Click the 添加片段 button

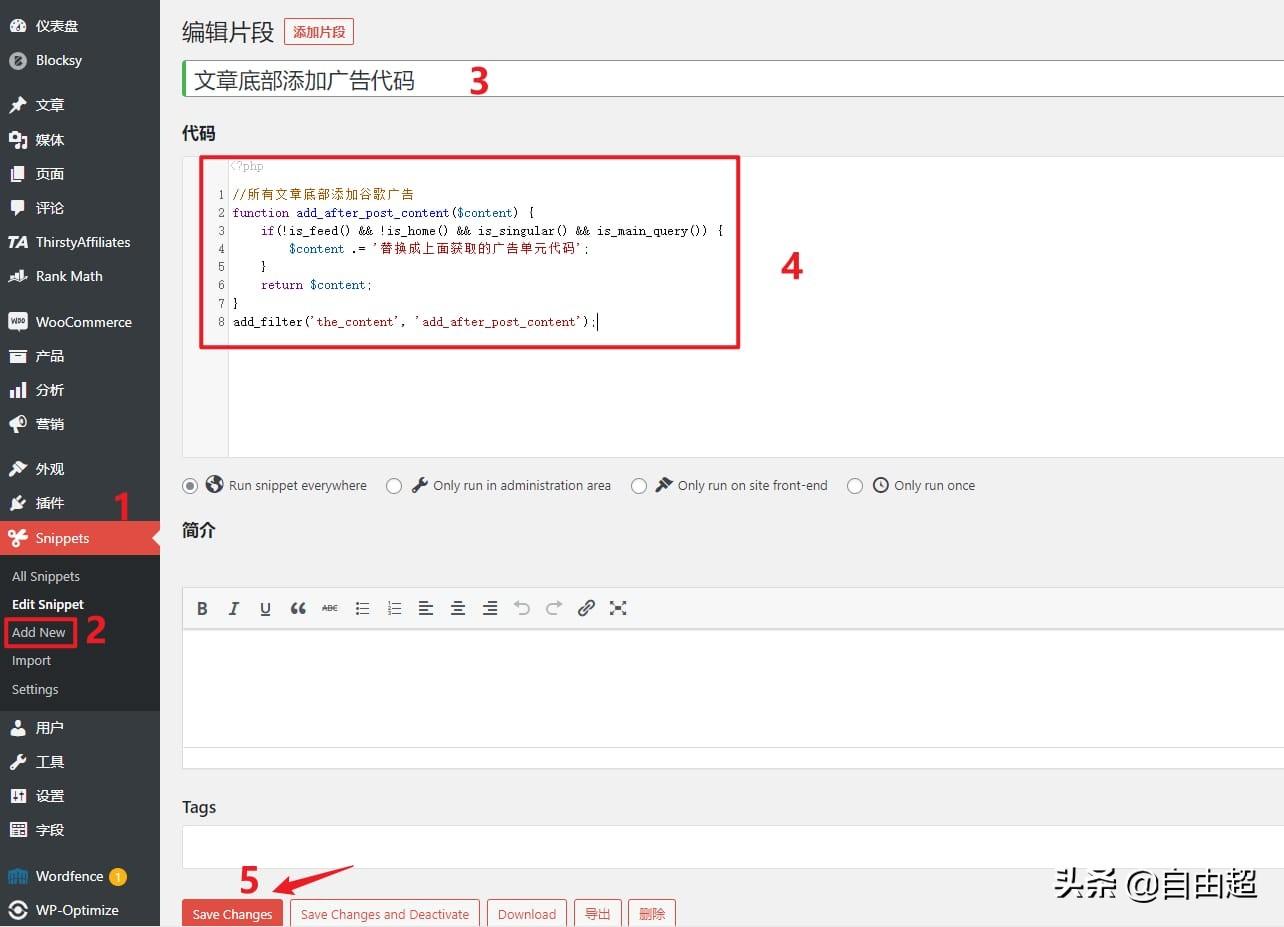click(x=319, y=32)
